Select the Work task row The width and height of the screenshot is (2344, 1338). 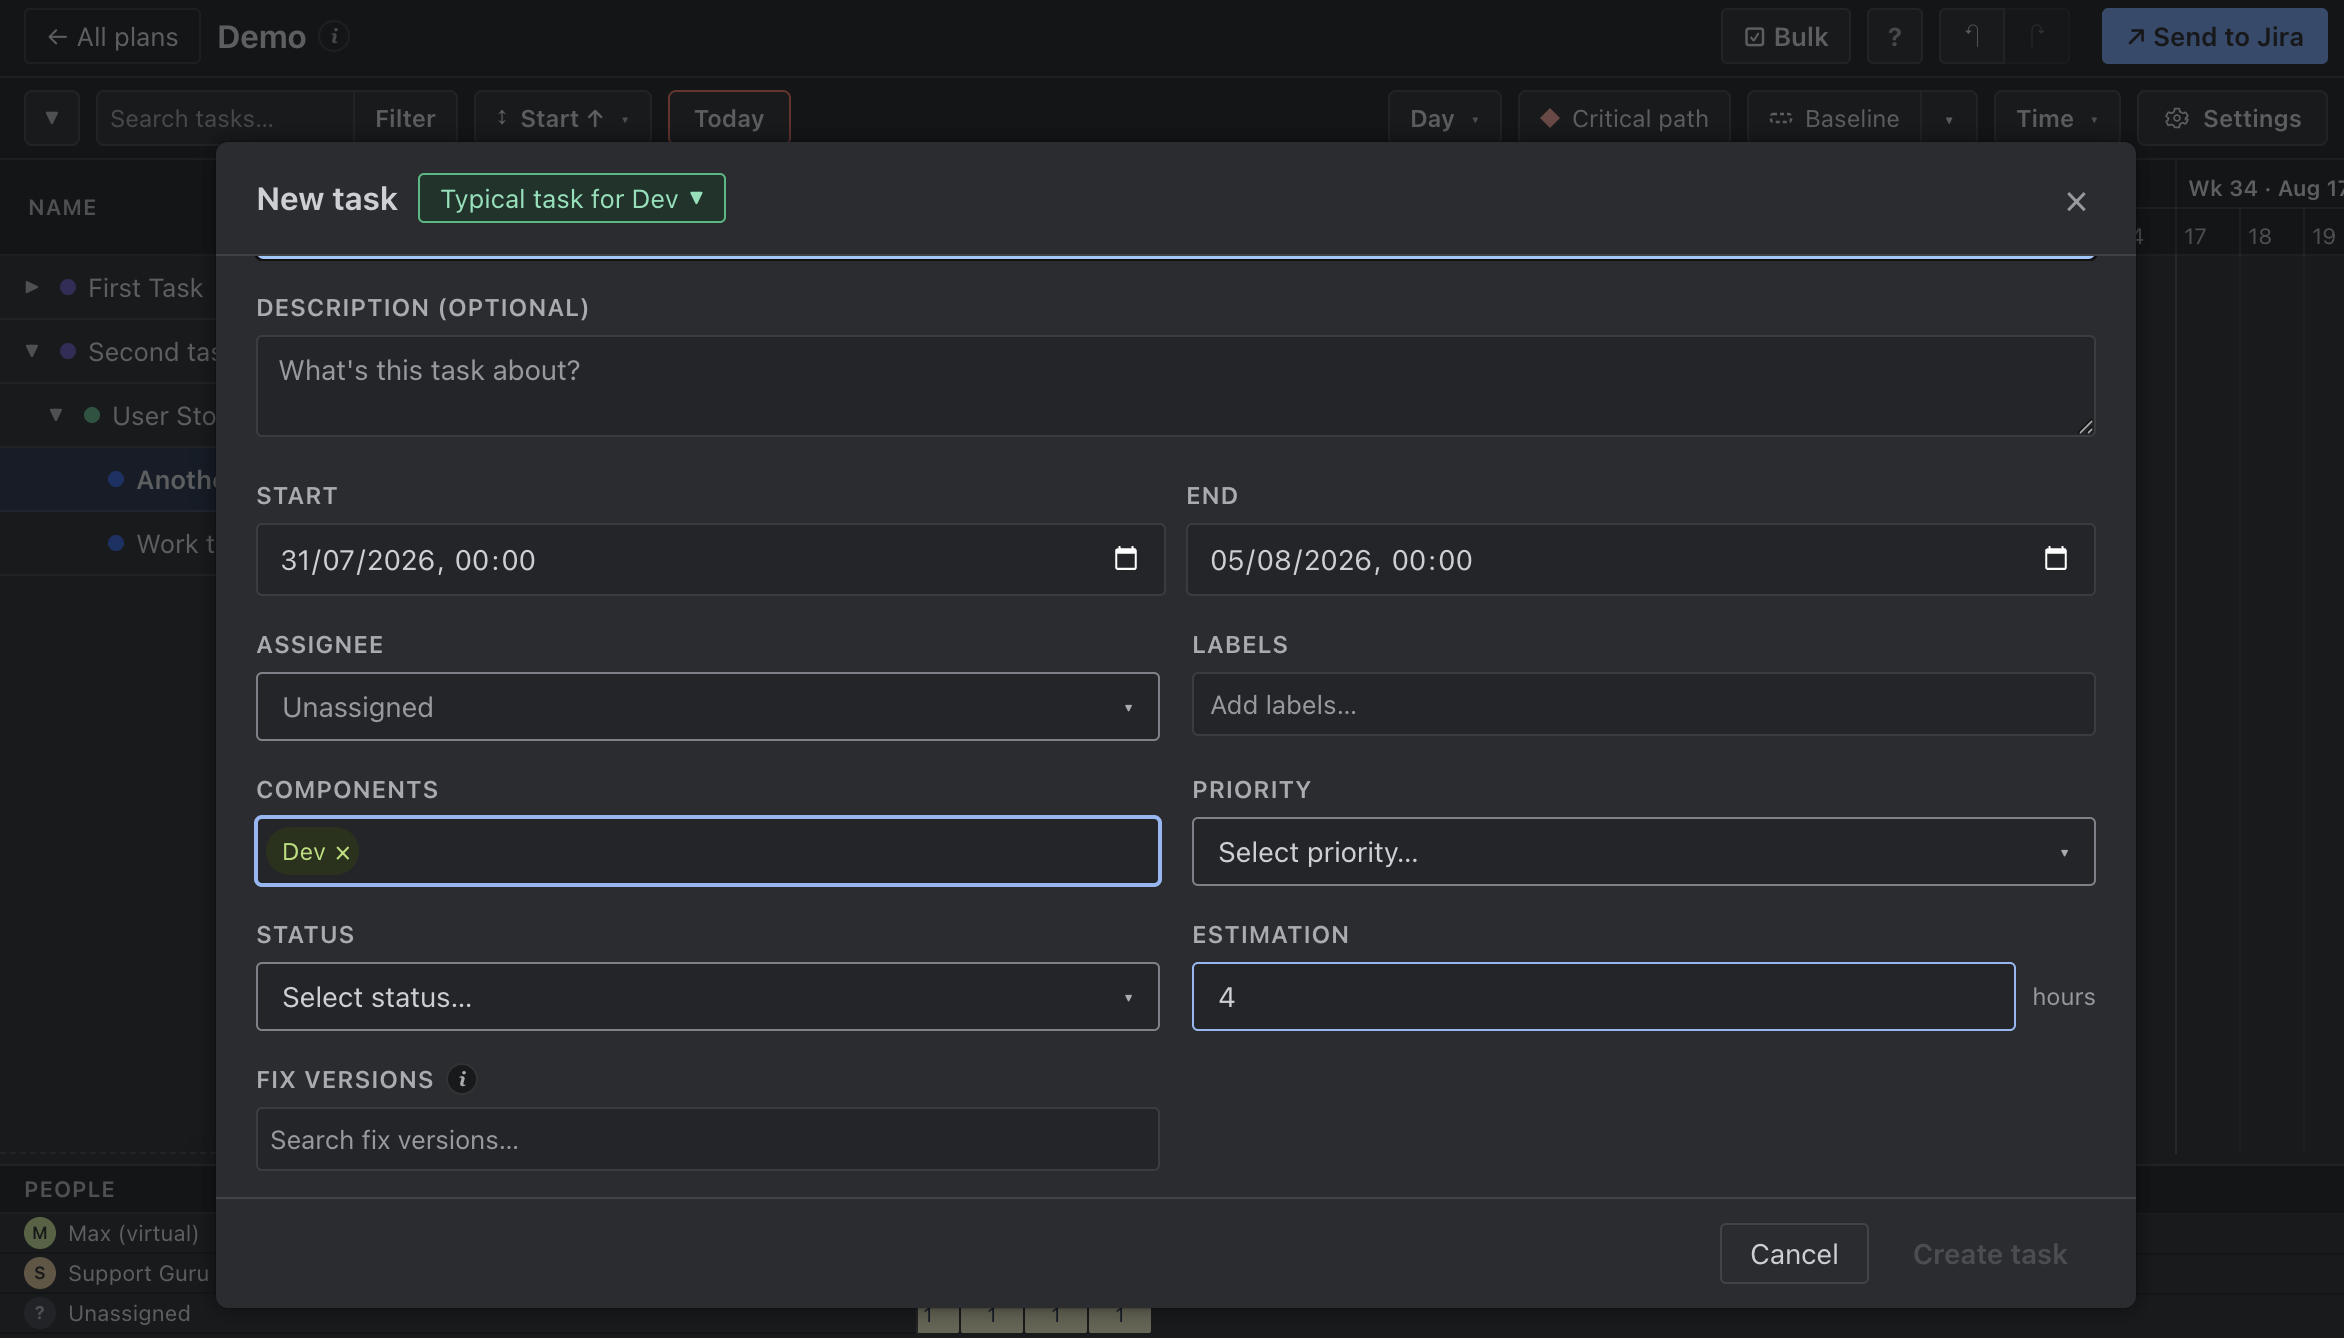108,543
